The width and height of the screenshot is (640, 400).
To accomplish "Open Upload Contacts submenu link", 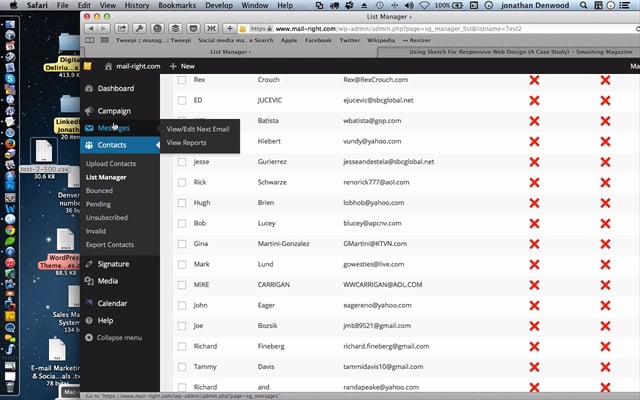I will (111, 164).
